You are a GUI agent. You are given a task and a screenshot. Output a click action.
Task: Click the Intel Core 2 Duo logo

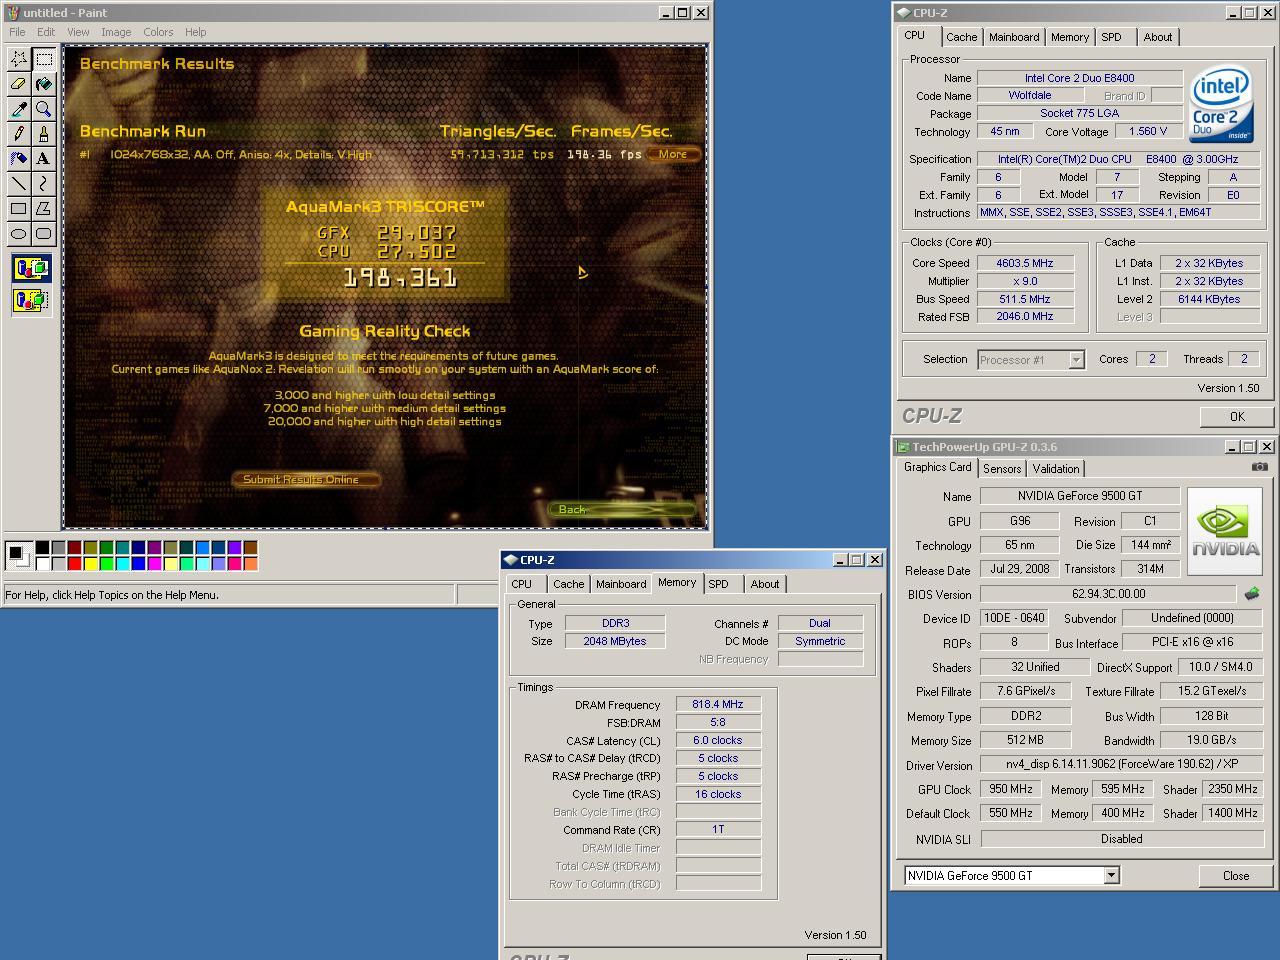click(x=1221, y=104)
